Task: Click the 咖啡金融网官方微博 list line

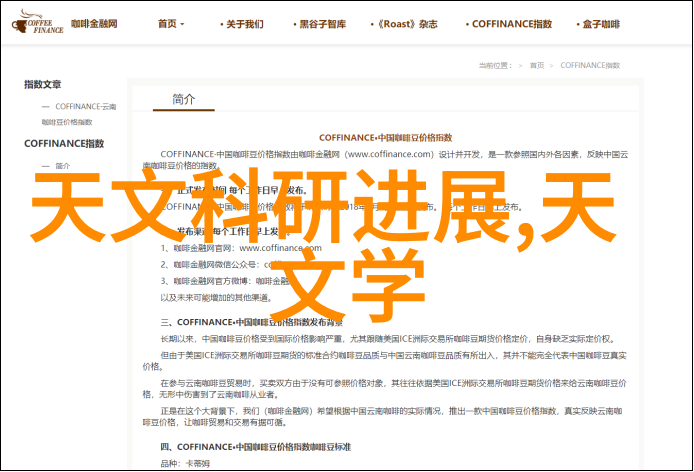Action: [x=224, y=281]
